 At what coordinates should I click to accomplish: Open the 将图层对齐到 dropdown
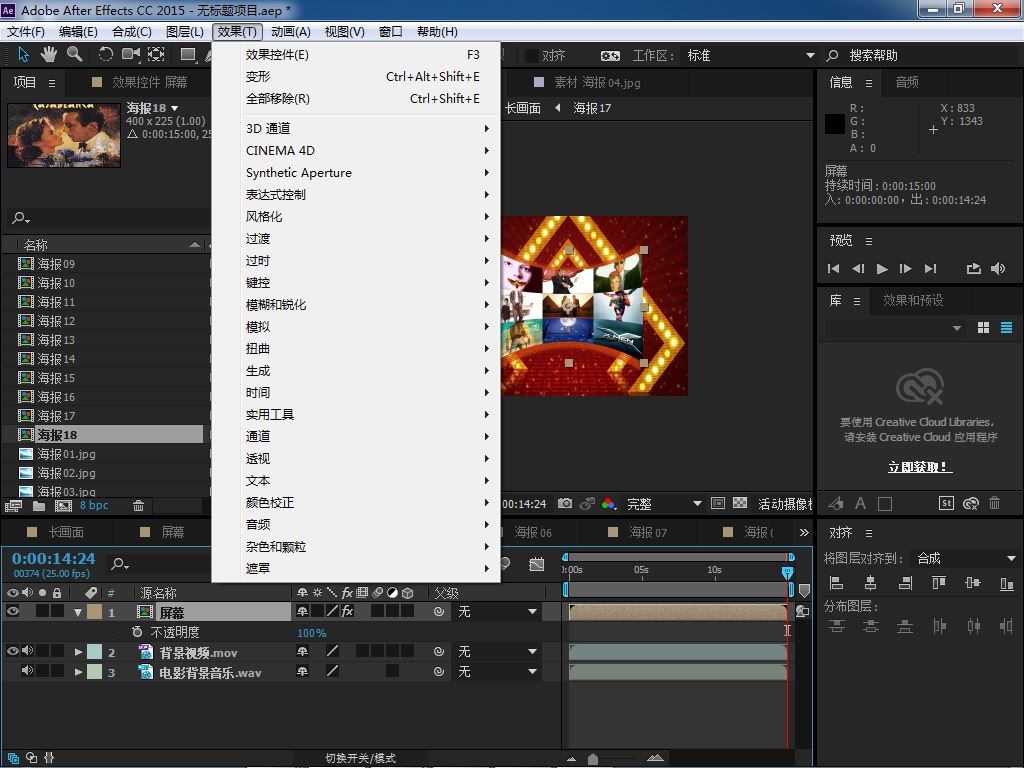click(966, 558)
